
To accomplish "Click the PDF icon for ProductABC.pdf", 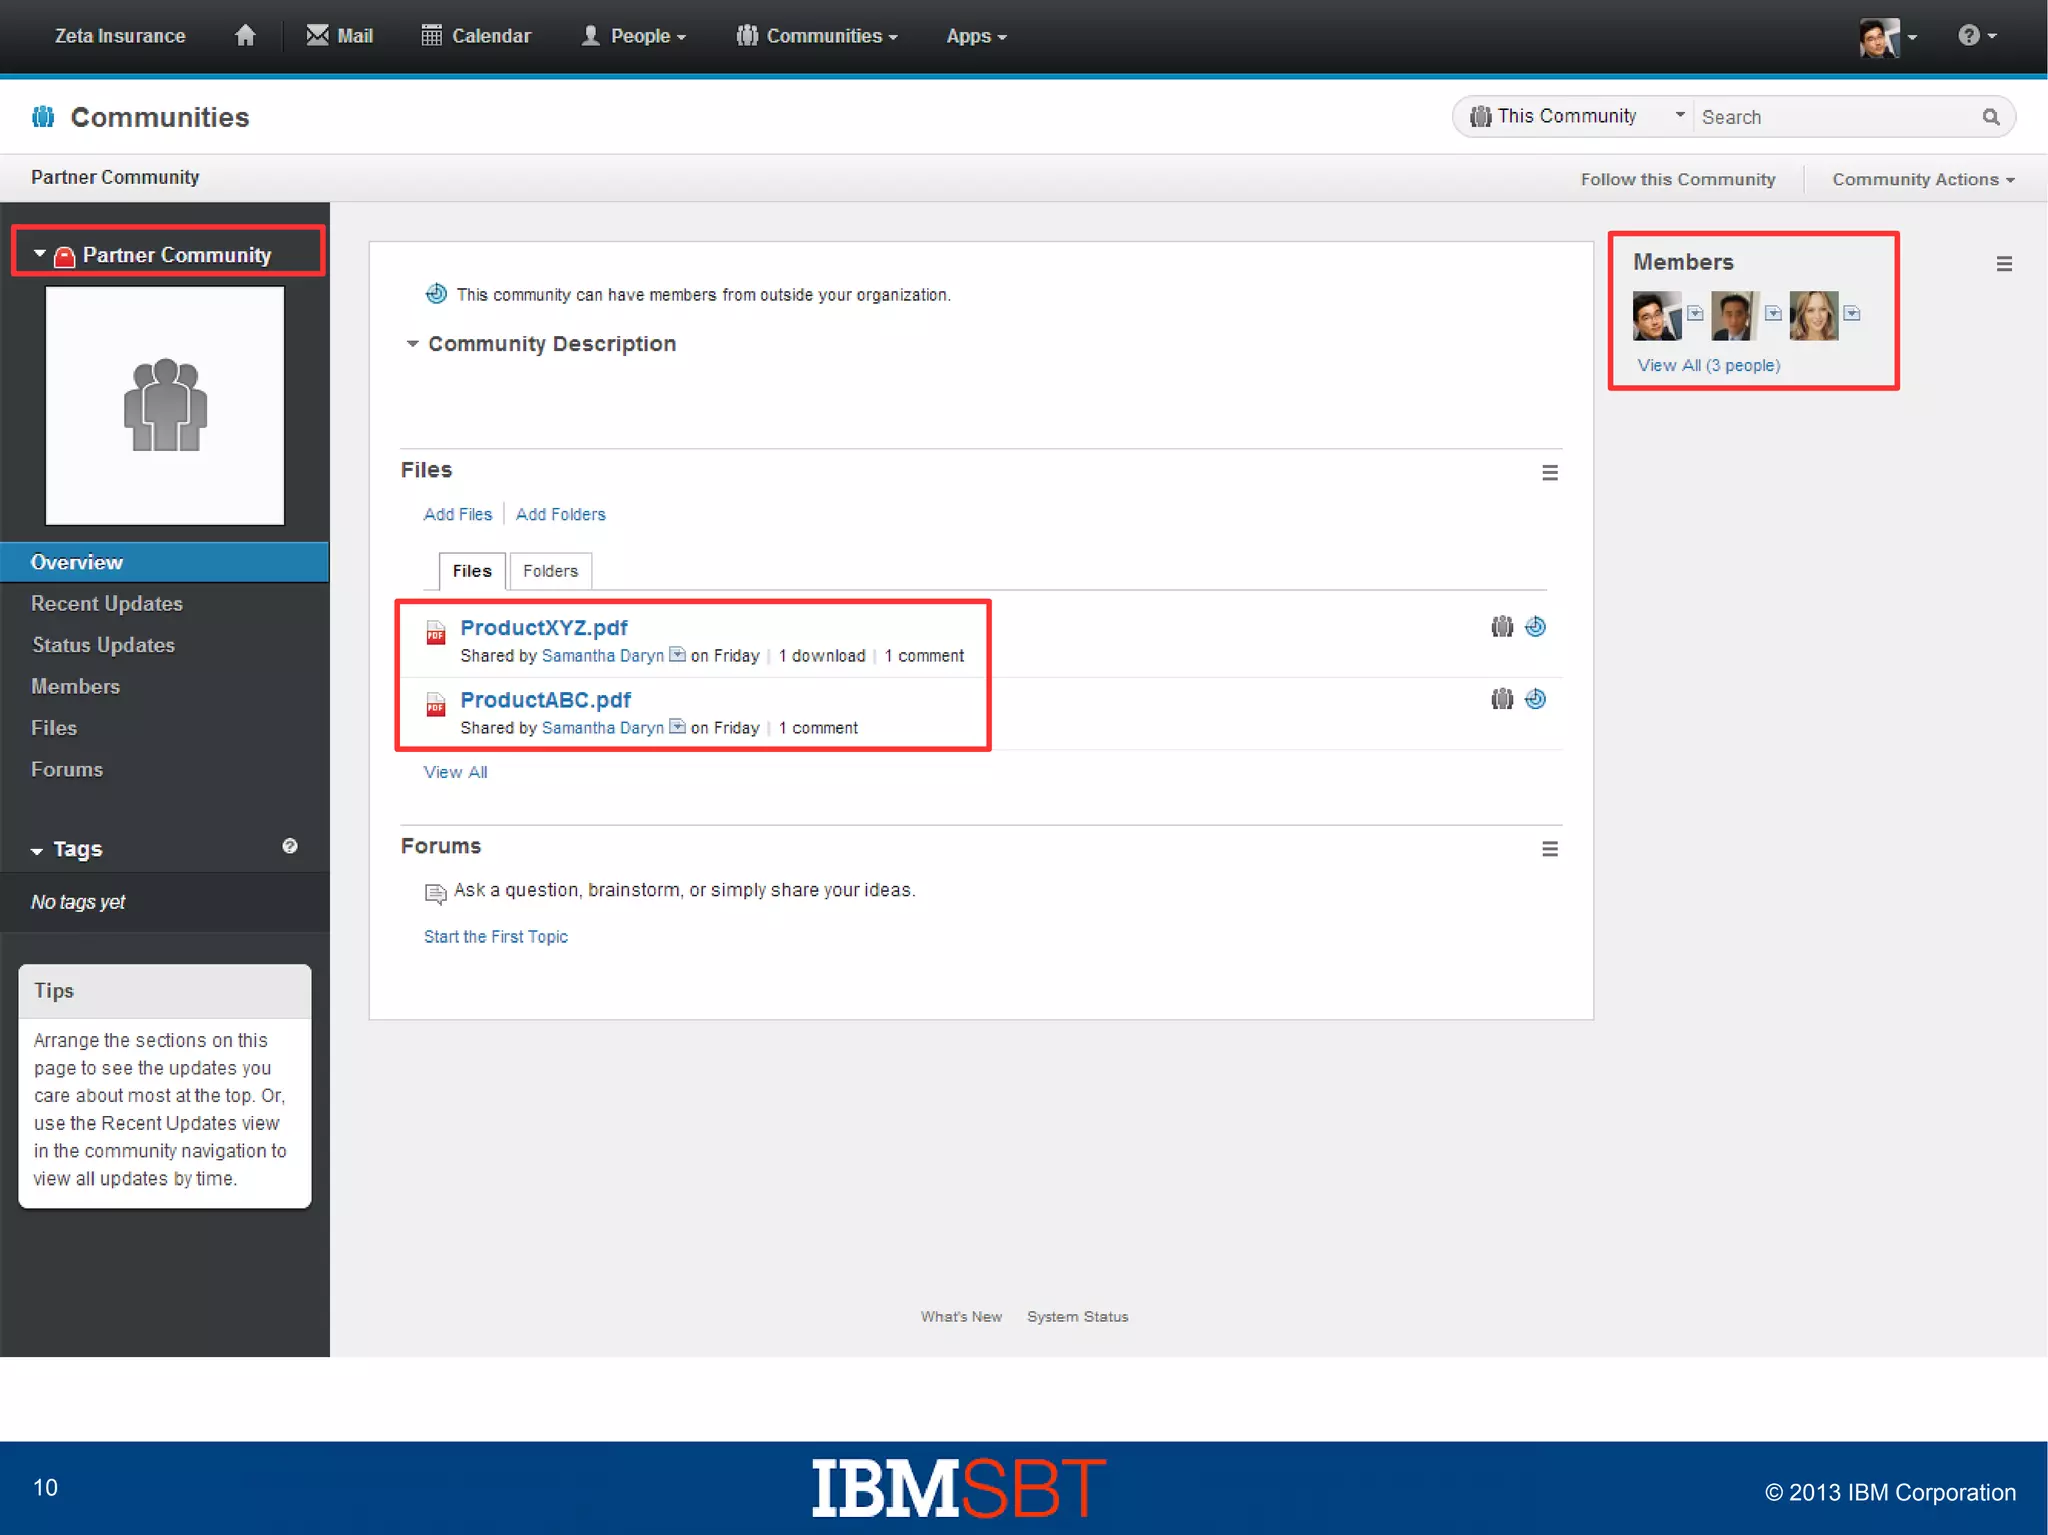I will click(436, 704).
